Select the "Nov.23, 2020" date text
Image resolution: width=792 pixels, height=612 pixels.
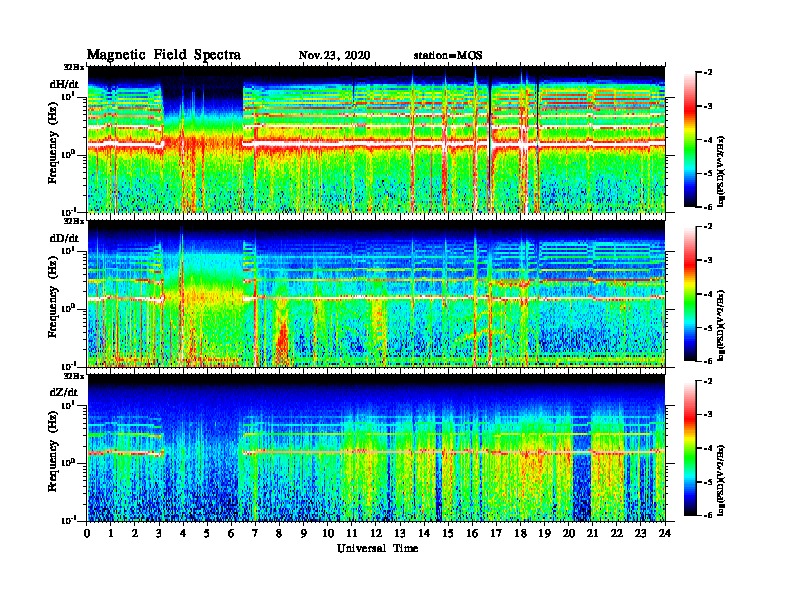point(334,56)
